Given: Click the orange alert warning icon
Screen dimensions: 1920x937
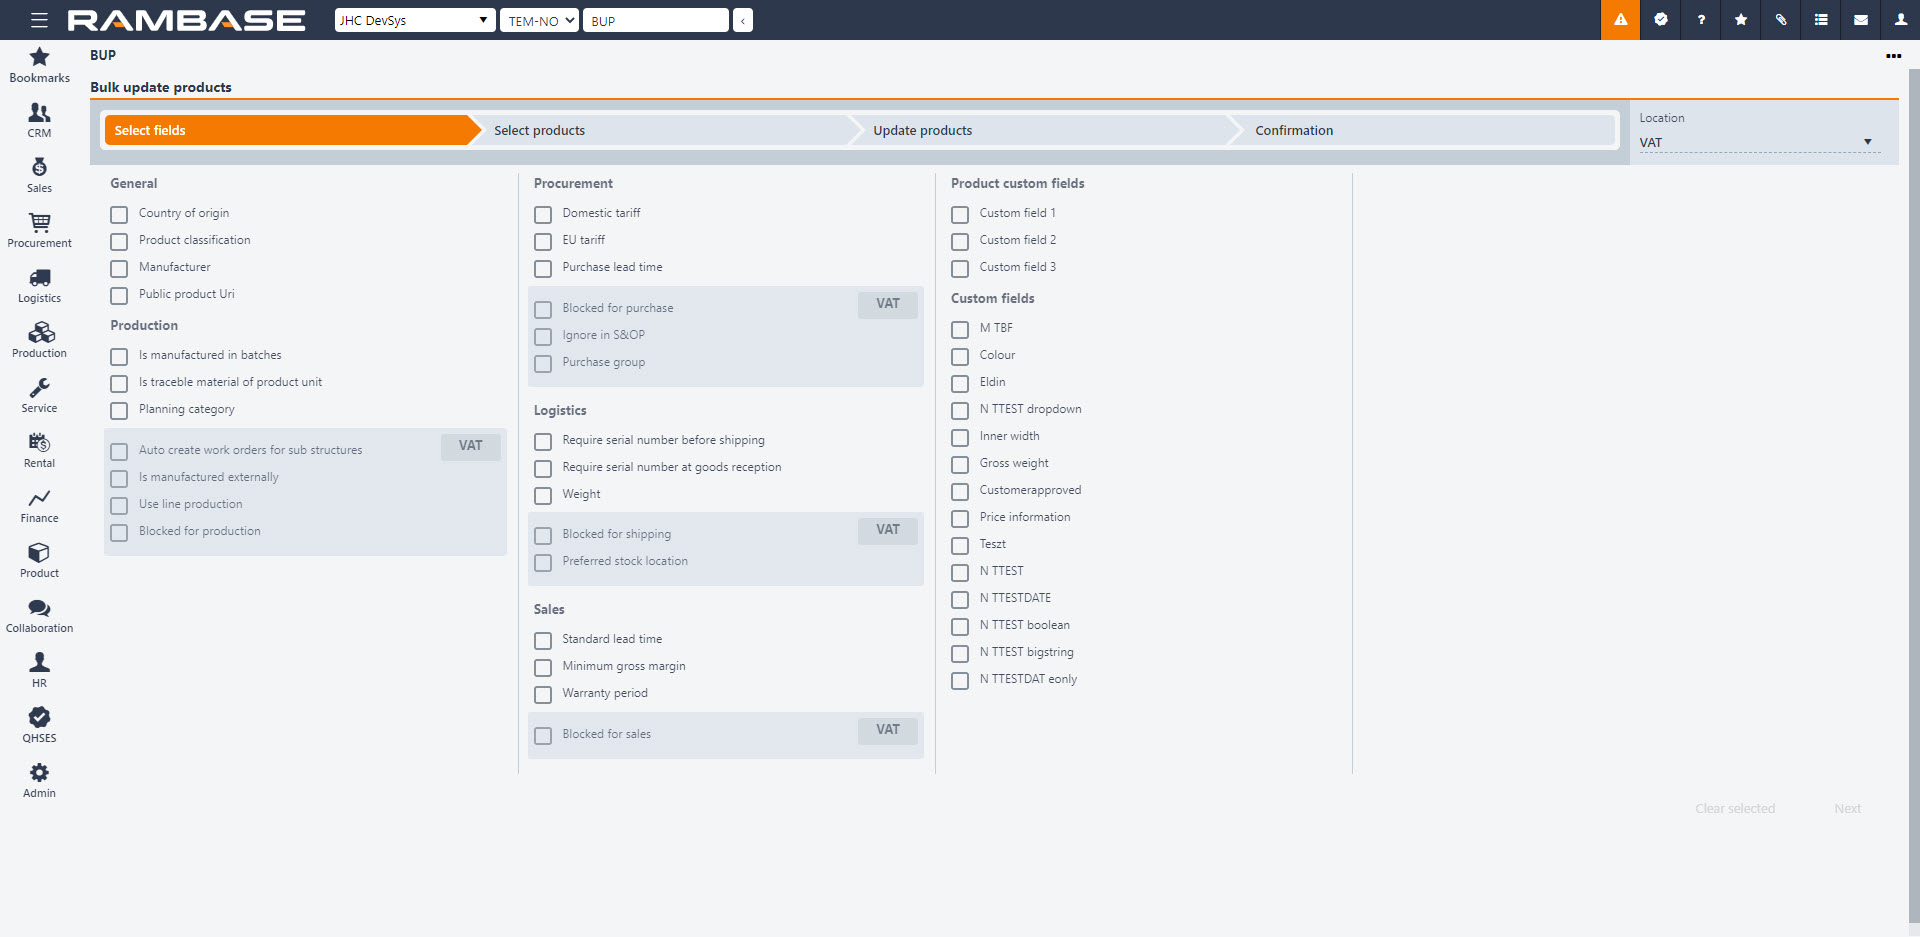Looking at the screenshot, I should point(1620,20).
